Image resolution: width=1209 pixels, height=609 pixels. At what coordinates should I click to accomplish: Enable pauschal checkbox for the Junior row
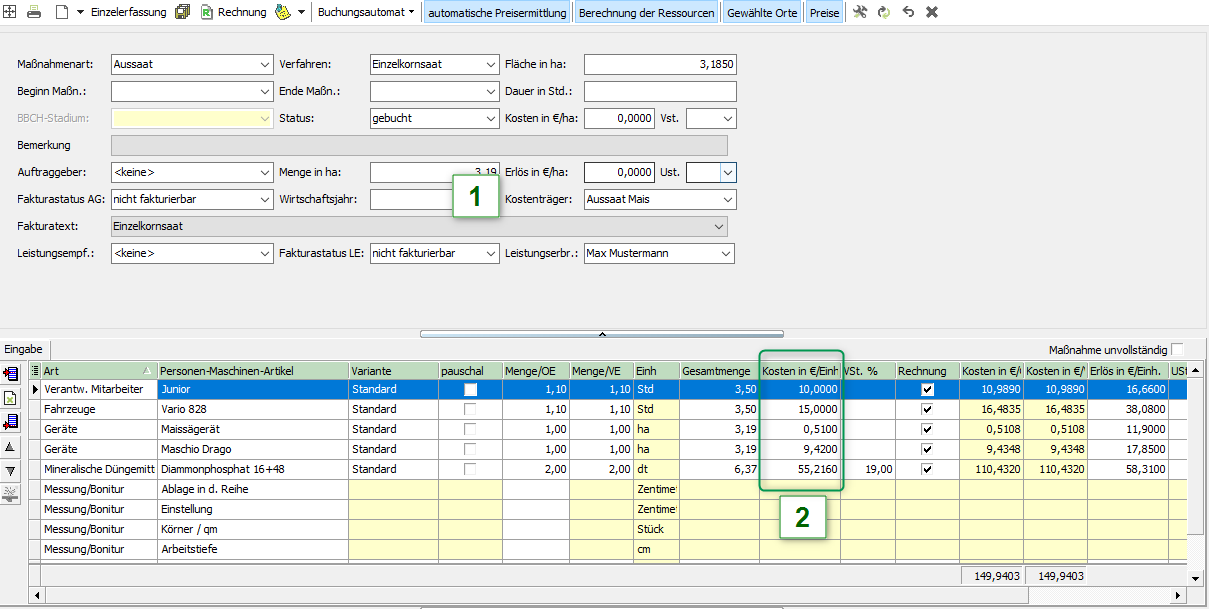[x=470, y=389]
